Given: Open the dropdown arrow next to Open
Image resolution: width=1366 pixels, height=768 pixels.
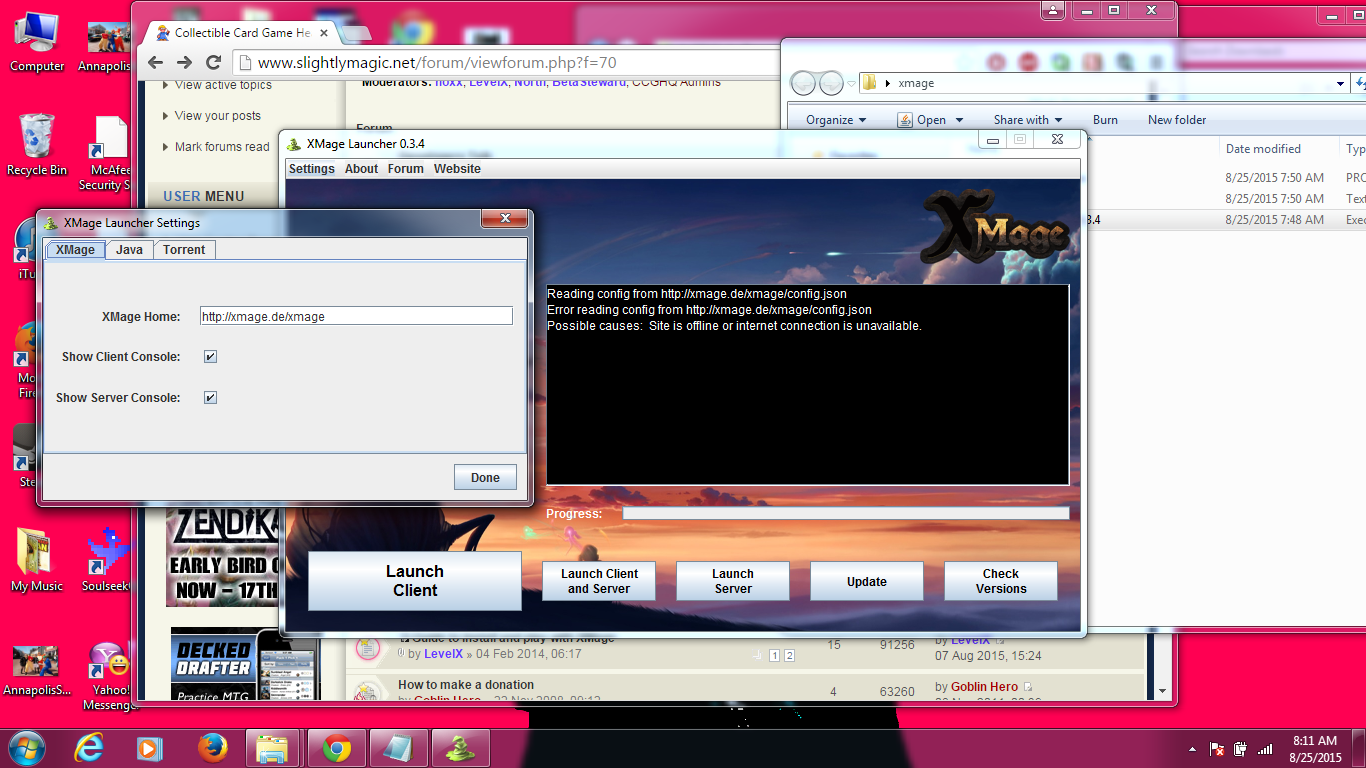Looking at the screenshot, I should coord(959,120).
